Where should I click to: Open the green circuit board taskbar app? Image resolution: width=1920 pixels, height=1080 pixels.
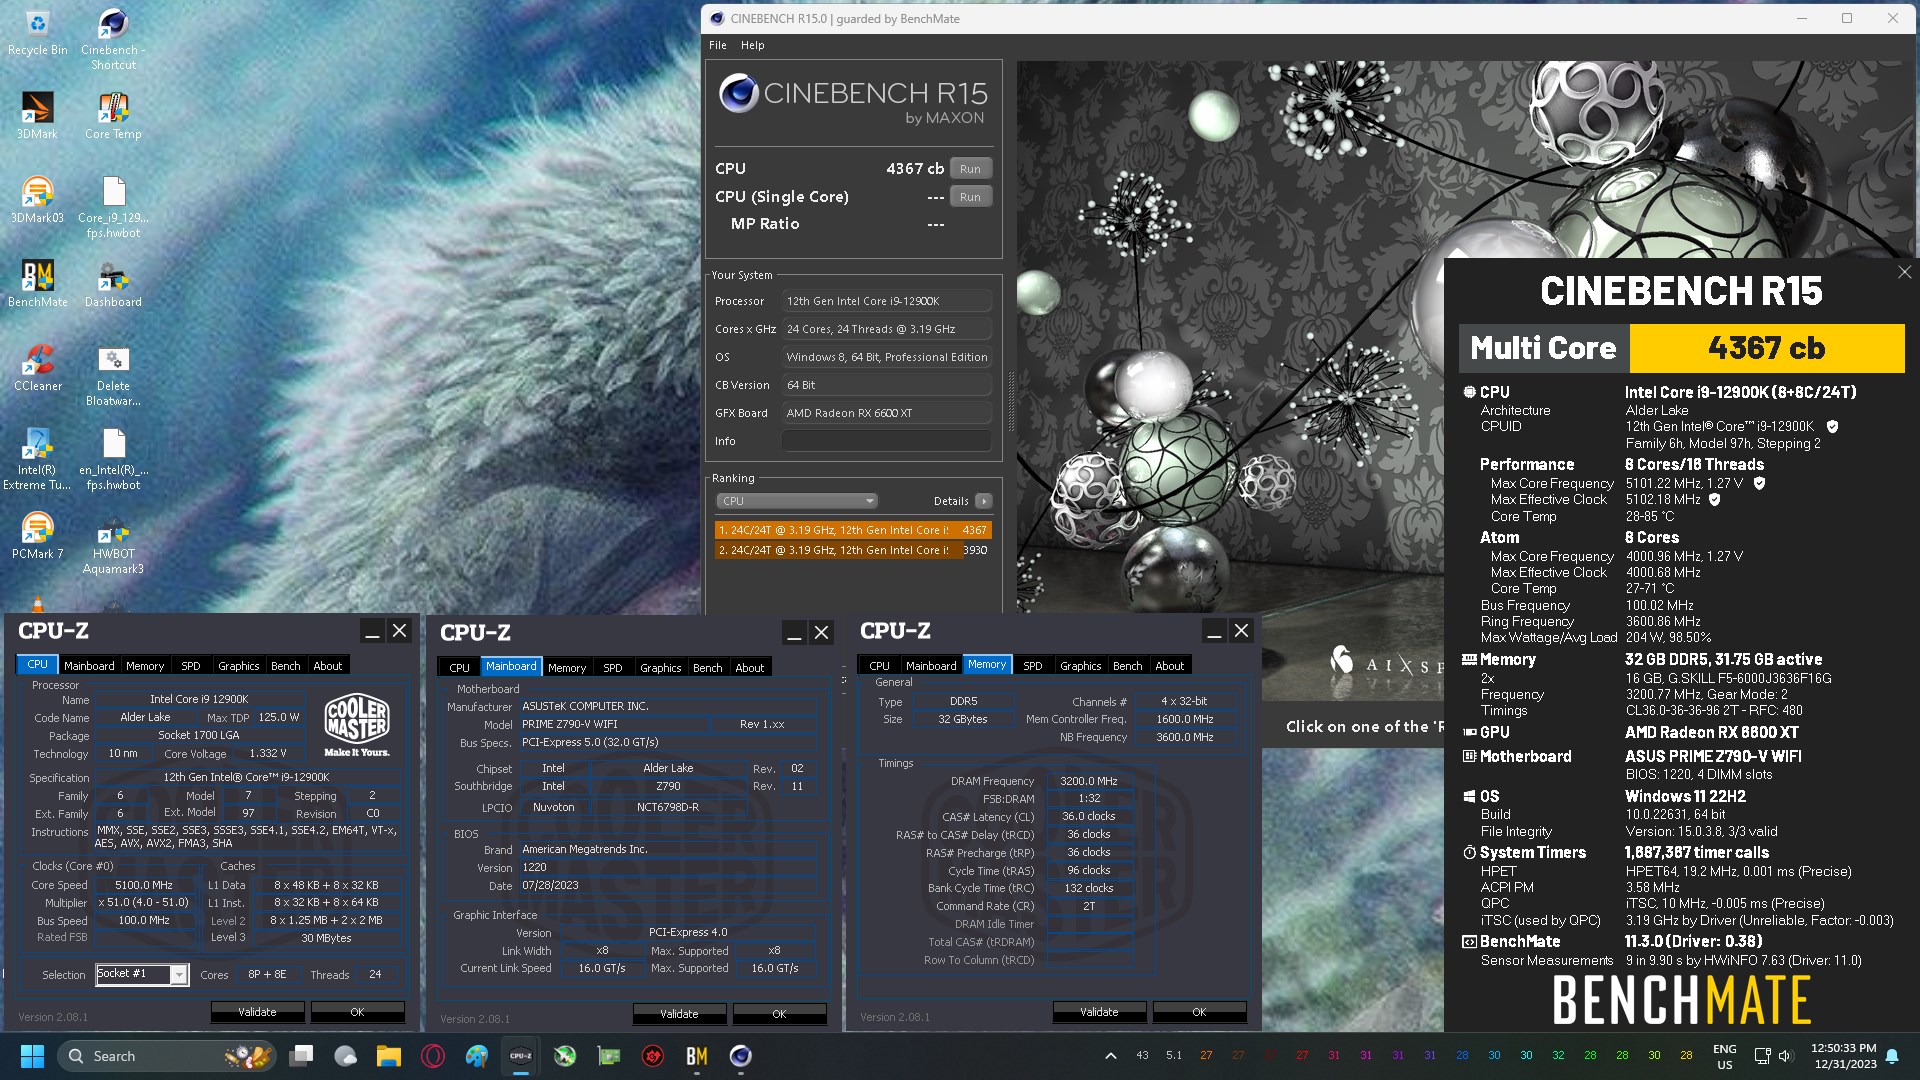coord(609,1056)
